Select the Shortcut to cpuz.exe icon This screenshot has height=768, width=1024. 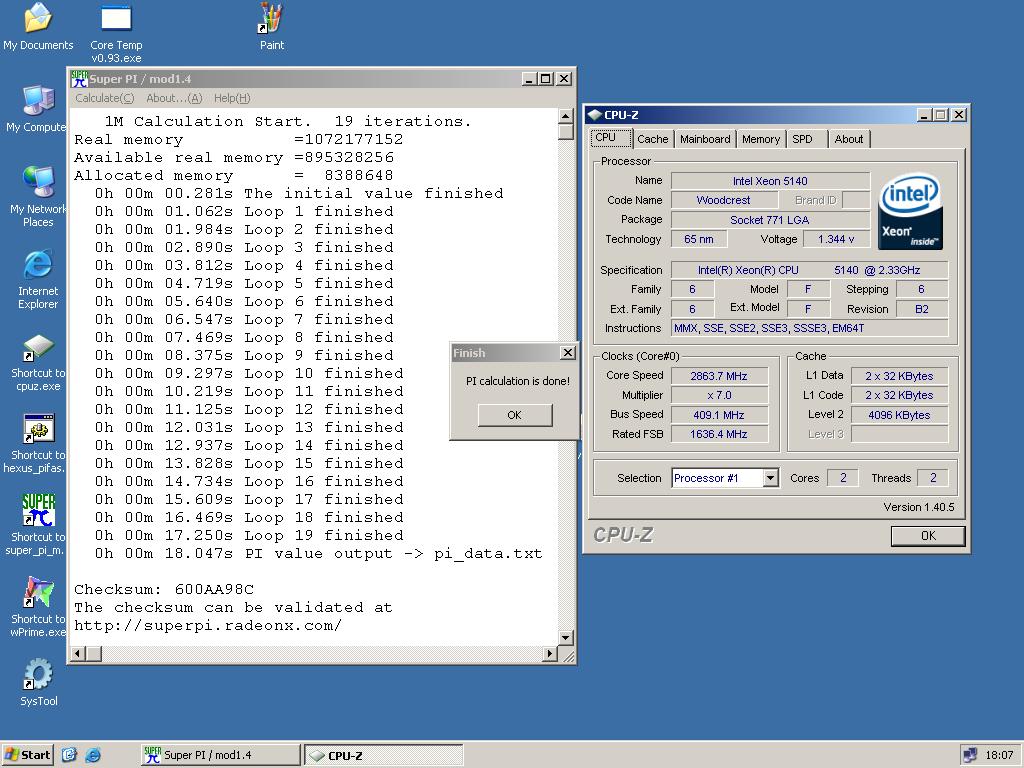(x=38, y=362)
